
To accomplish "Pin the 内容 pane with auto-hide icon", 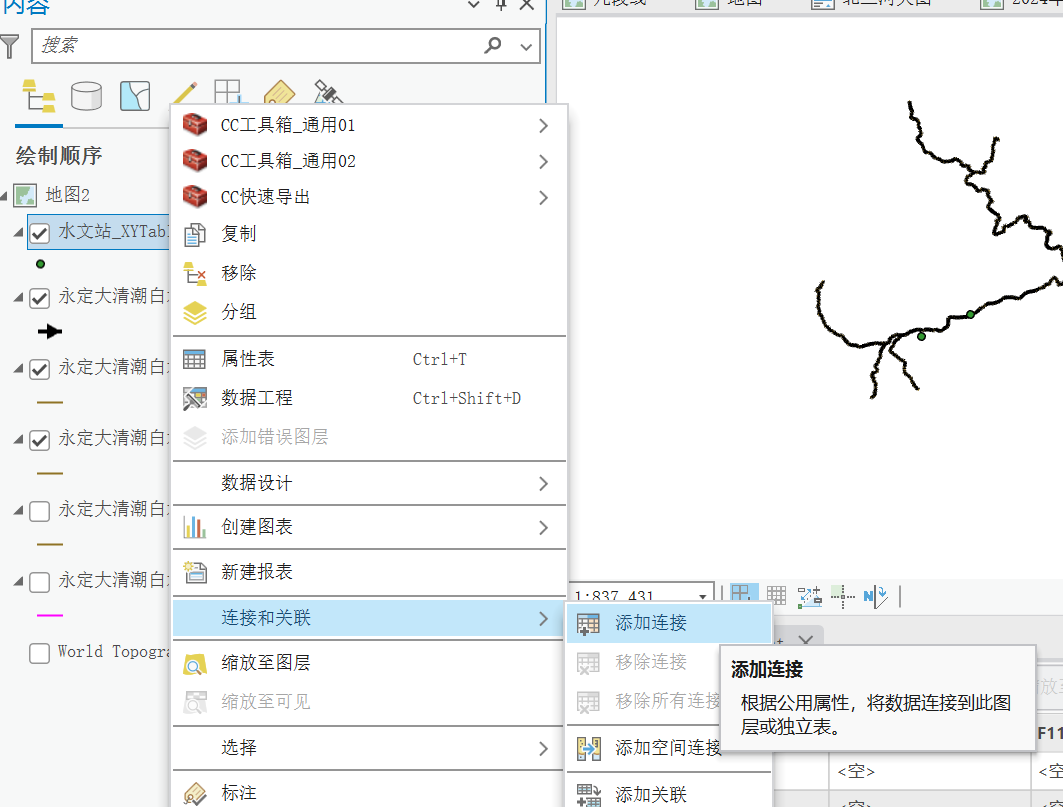I will 501,5.
